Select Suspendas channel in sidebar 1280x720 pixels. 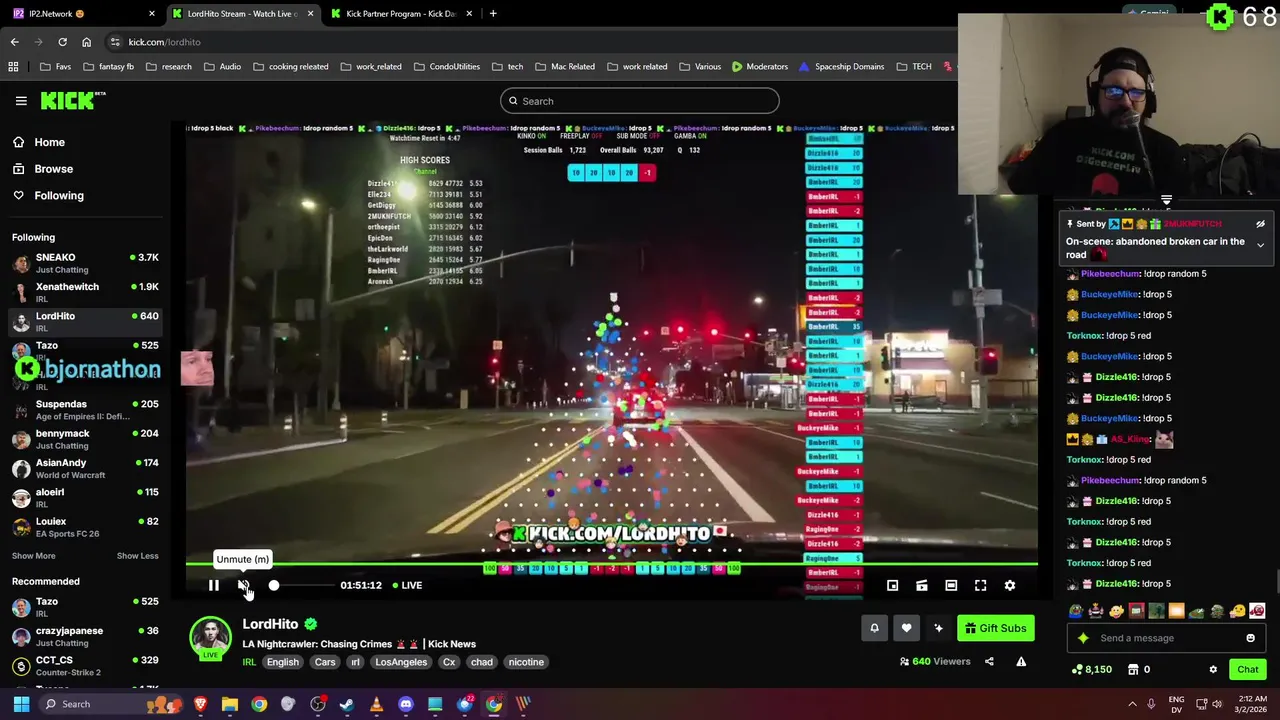pos(85,410)
